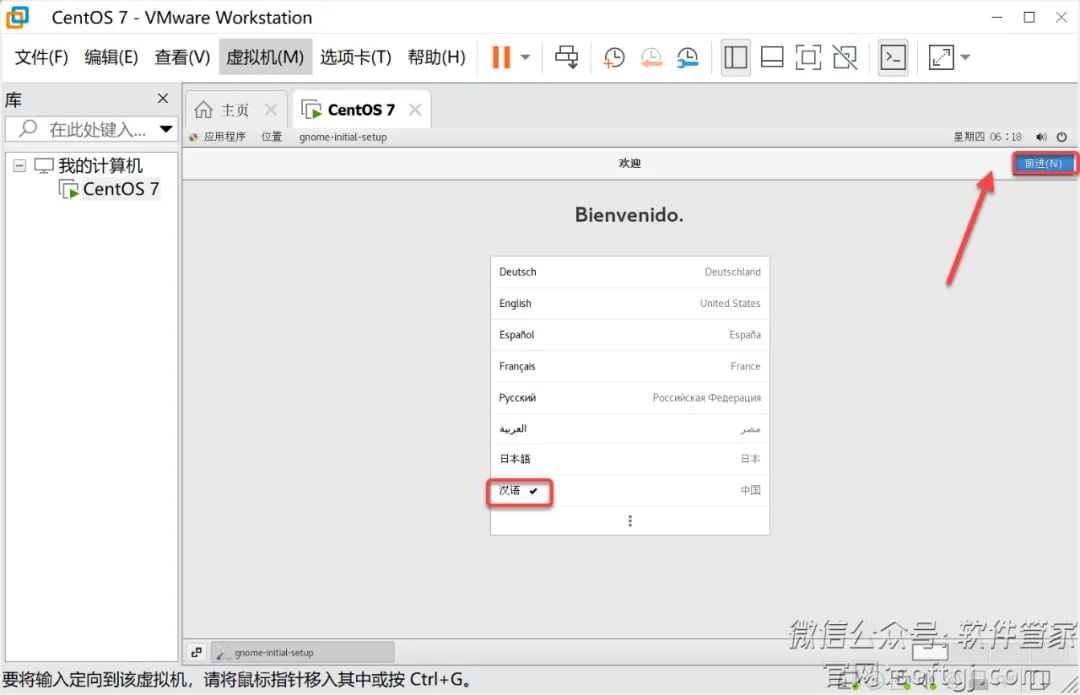Maximize the VMware Workstation window
1080x695 pixels.
pos(1029,17)
